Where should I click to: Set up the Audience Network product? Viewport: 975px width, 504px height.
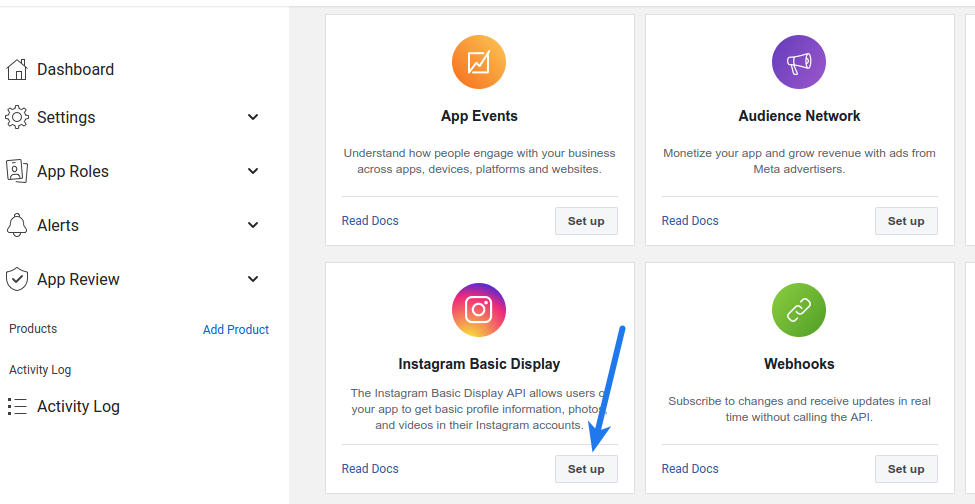[906, 221]
